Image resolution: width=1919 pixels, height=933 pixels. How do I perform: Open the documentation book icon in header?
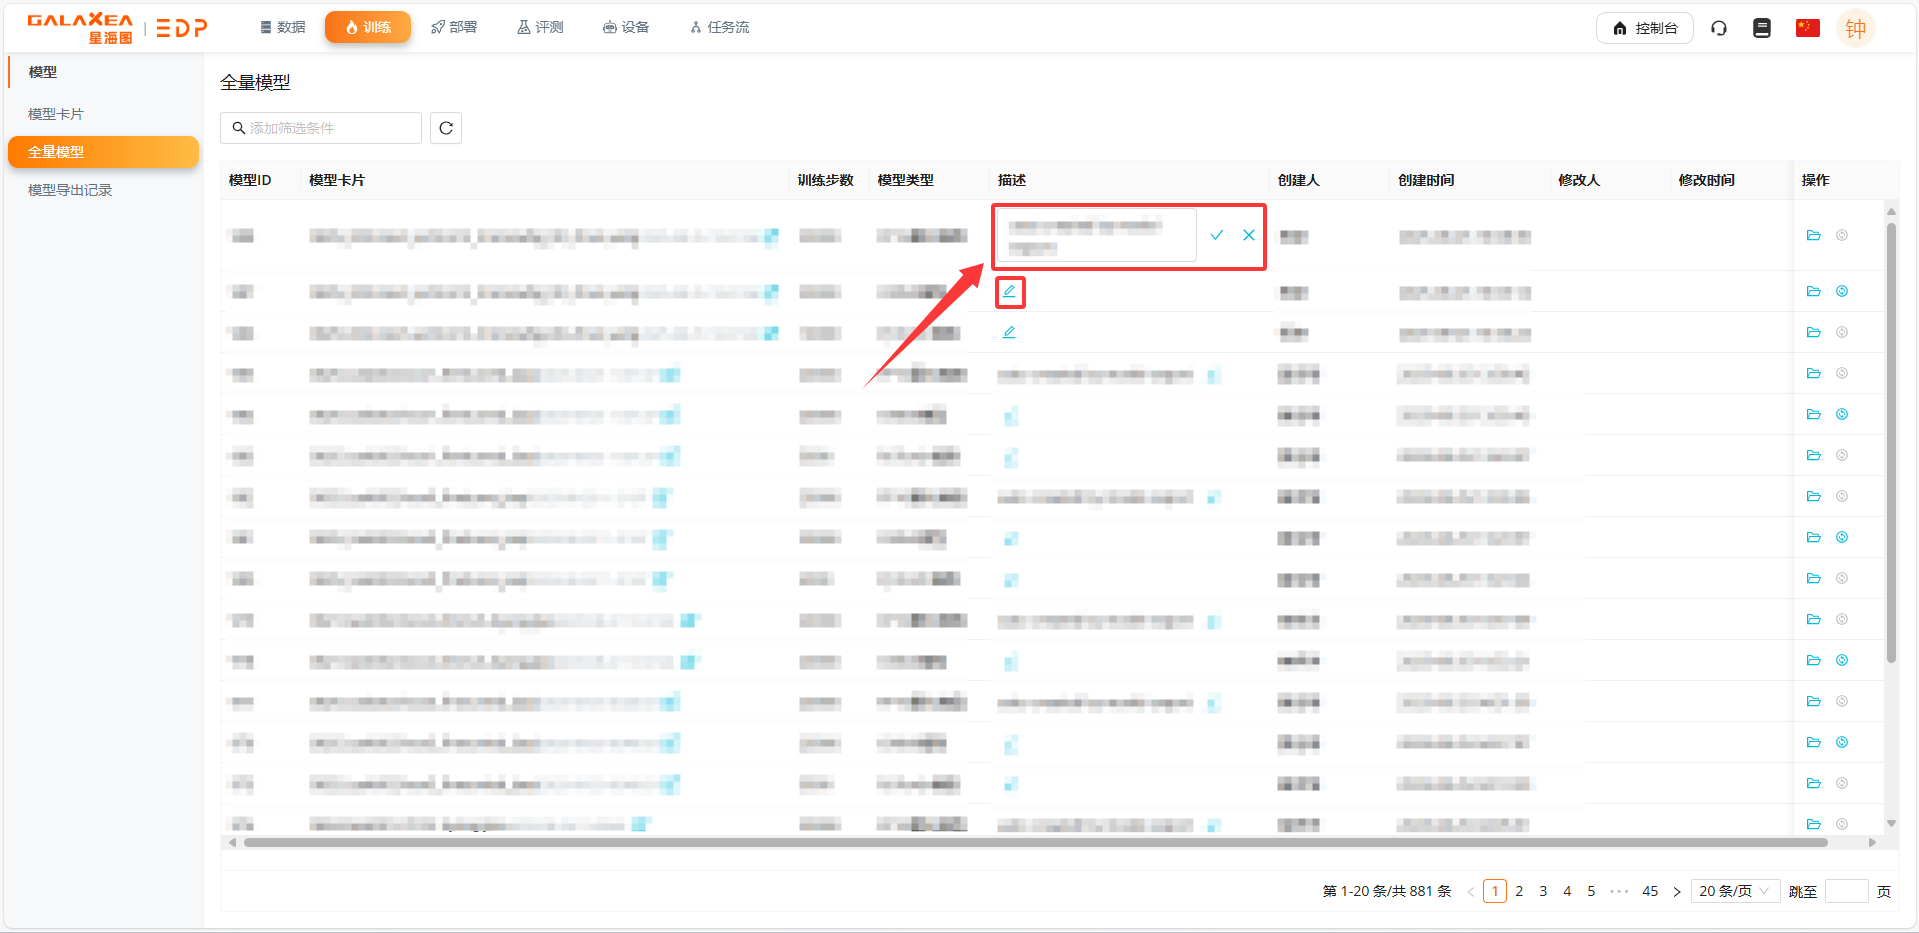click(1762, 28)
